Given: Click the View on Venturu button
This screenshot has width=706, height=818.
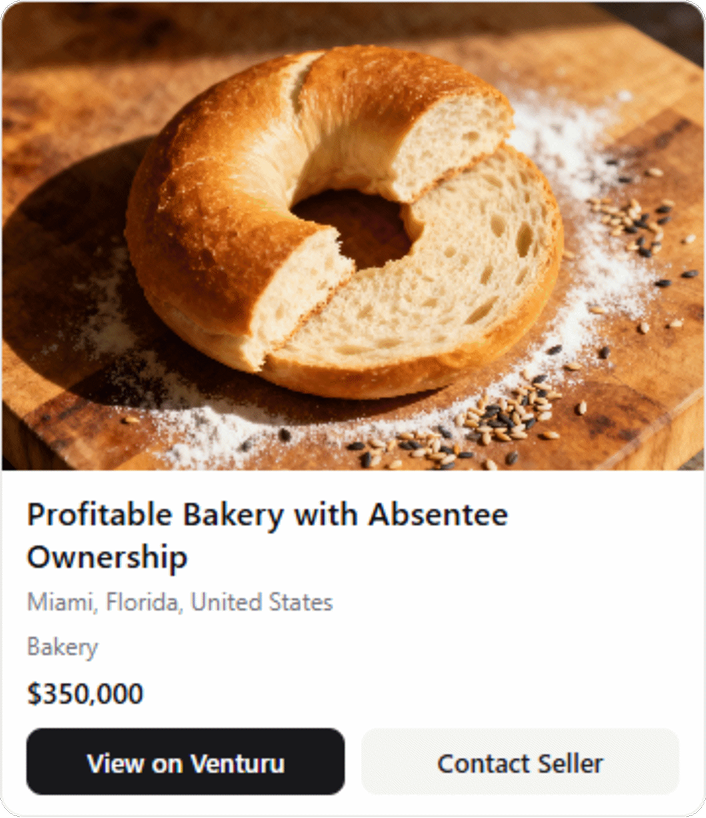Looking at the screenshot, I should [185, 762].
